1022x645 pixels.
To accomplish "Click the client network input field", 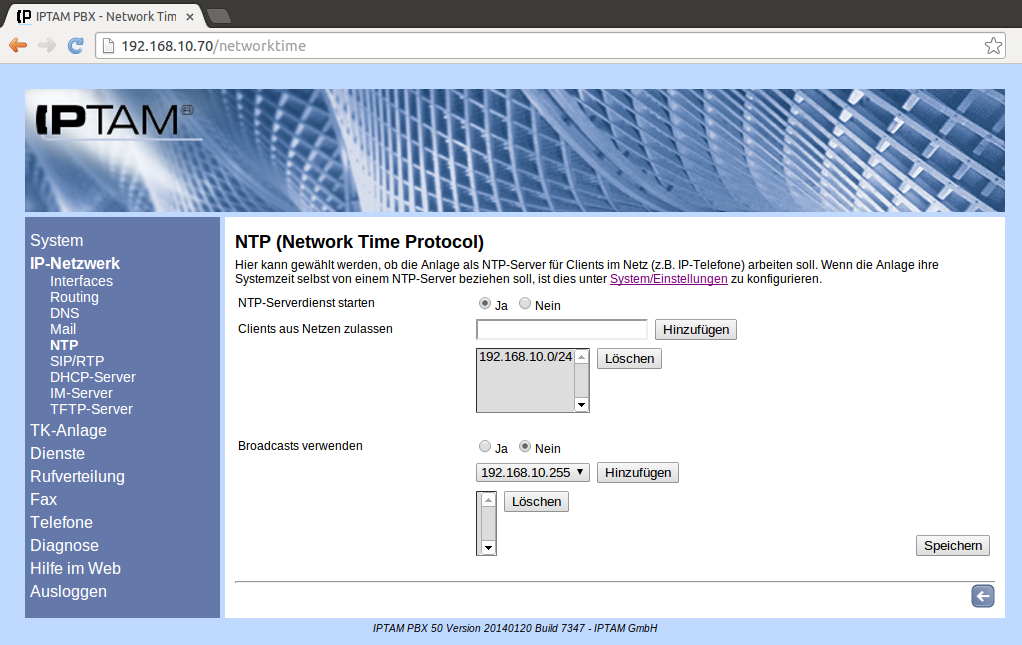I will [562, 330].
